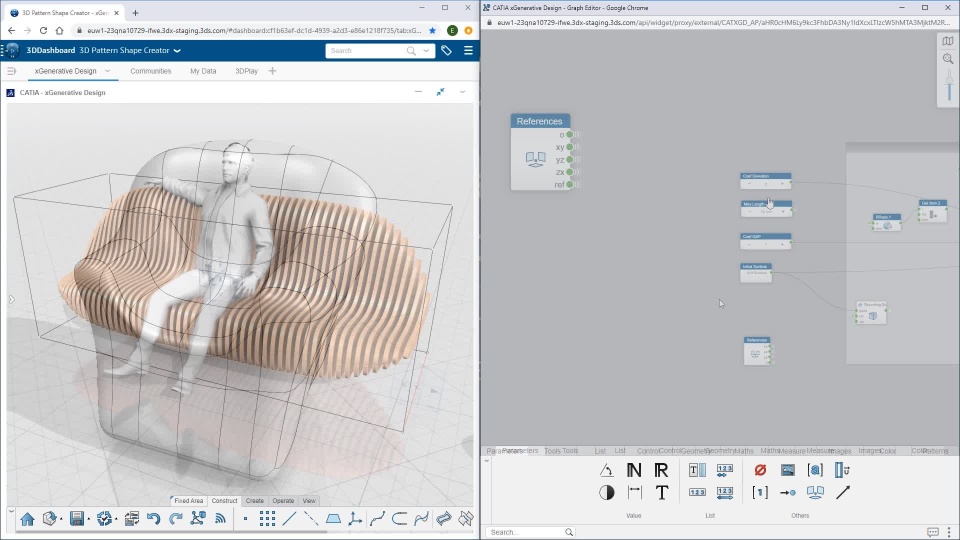Open the xGenerative Design tab dropdown chevron
Image resolution: width=960 pixels, height=540 pixels.
pos(107,71)
